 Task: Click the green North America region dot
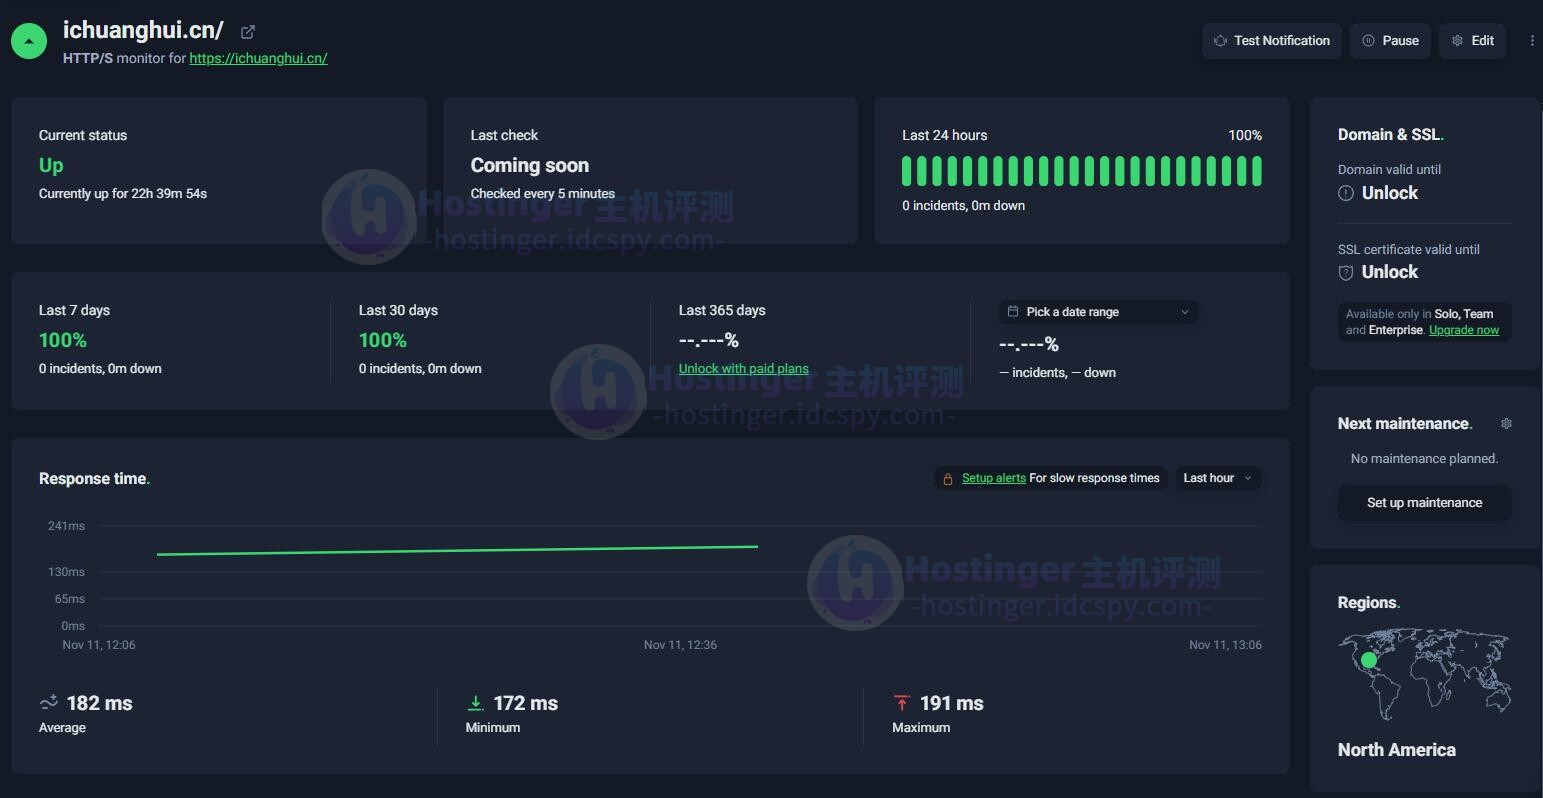pyautogui.click(x=1369, y=660)
